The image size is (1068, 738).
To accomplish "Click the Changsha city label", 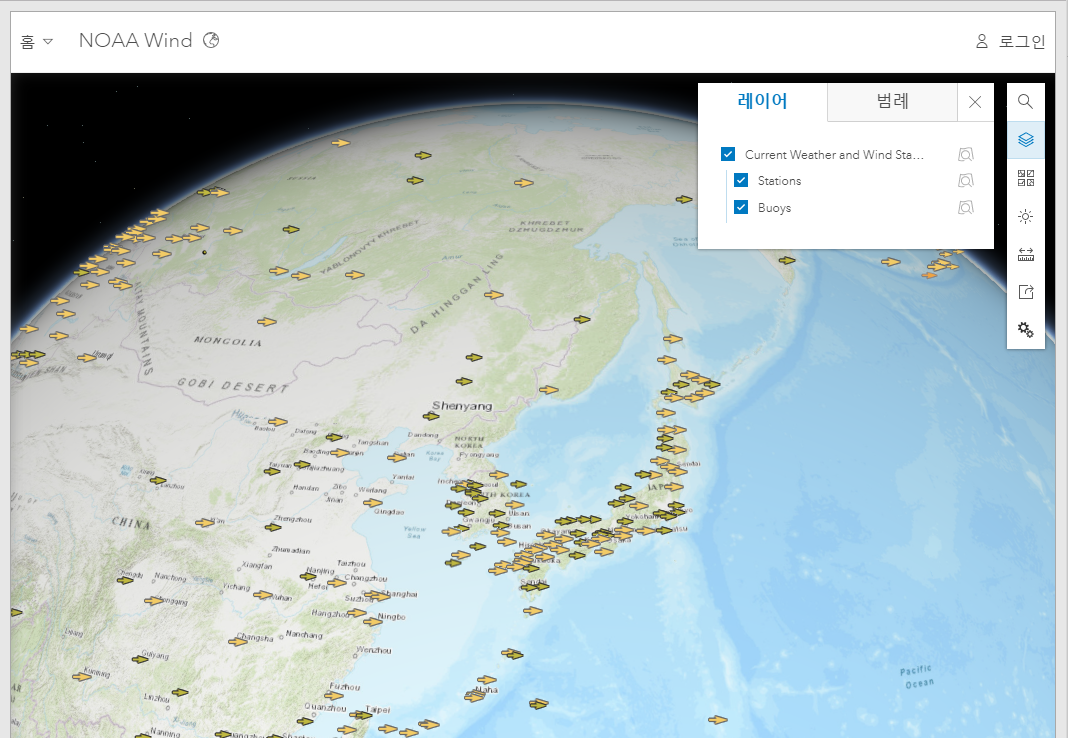I will point(255,637).
